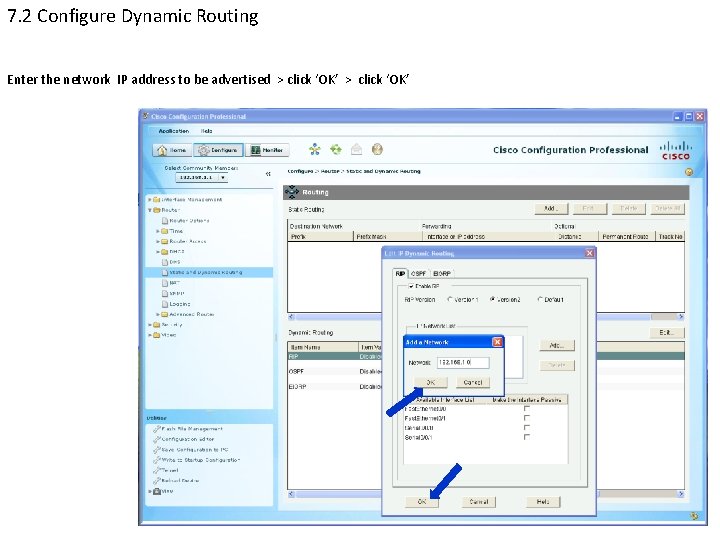Click the globe help icon in toolbar
The width and height of the screenshot is (720, 540).
(x=377, y=149)
